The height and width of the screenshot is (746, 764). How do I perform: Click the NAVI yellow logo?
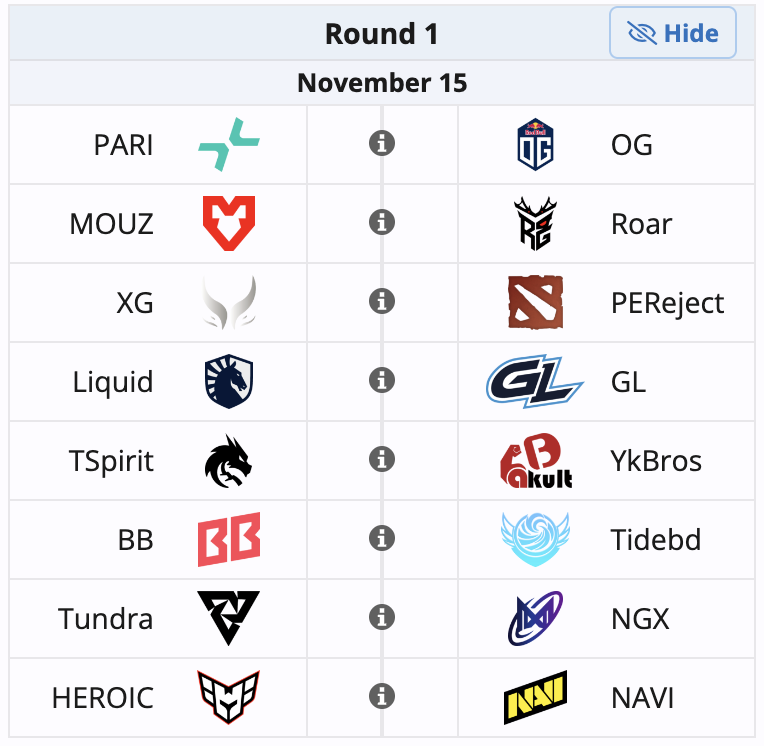(x=535, y=697)
